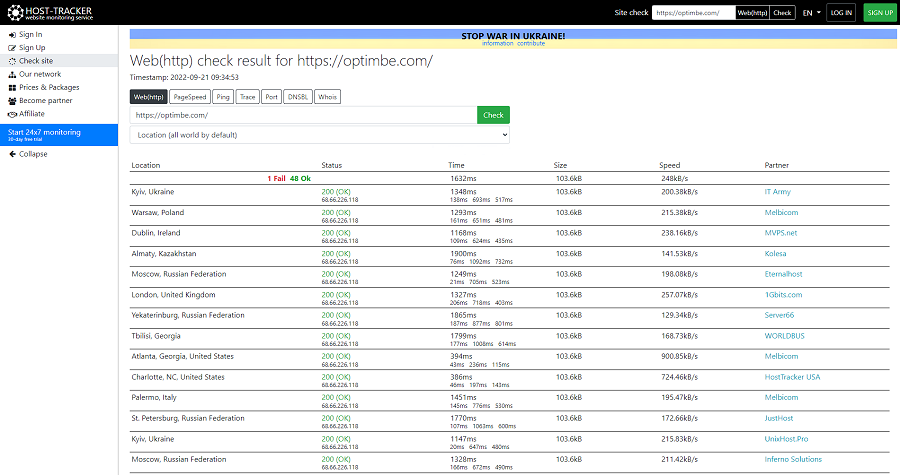Screen dimensions: 900x475
Task: Click the Almaty, Kazakhstan location cell
Action: coord(164,254)
